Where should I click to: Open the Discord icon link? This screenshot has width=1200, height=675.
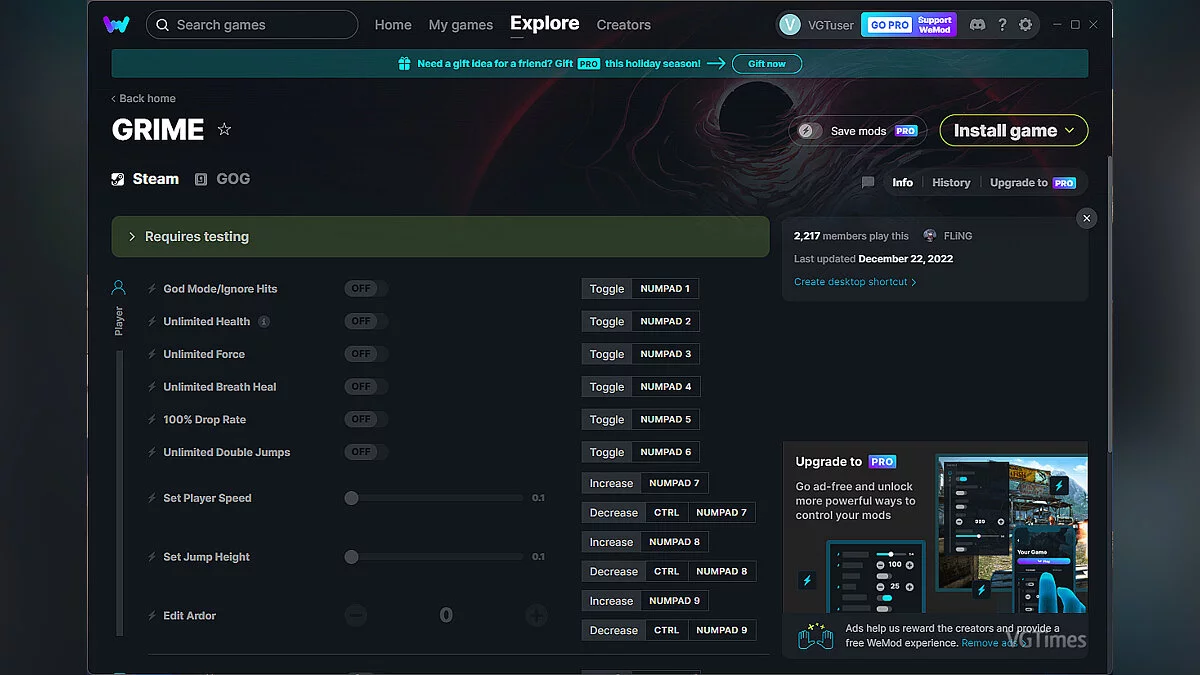pyautogui.click(x=977, y=25)
